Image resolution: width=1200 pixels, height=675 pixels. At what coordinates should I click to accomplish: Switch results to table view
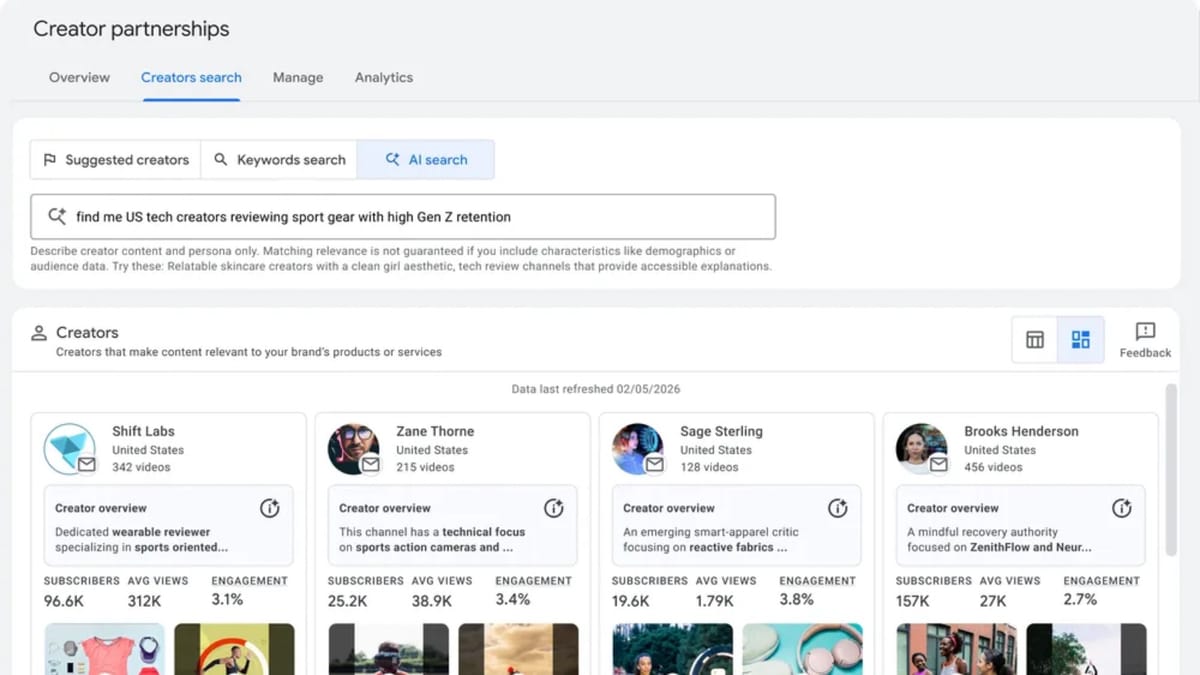point(1035,339)
